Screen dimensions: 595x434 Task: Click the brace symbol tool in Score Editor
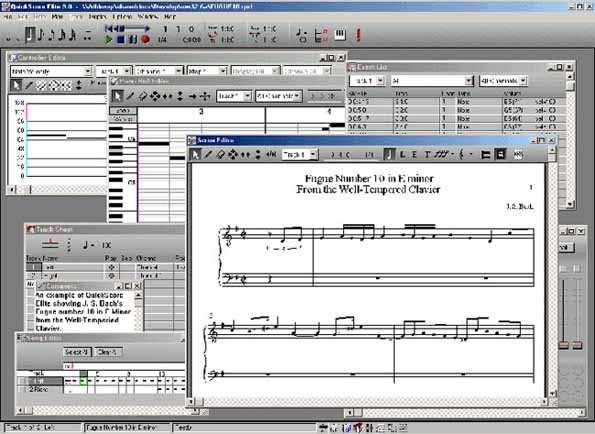pyautogui.click(x=461, y=154)
